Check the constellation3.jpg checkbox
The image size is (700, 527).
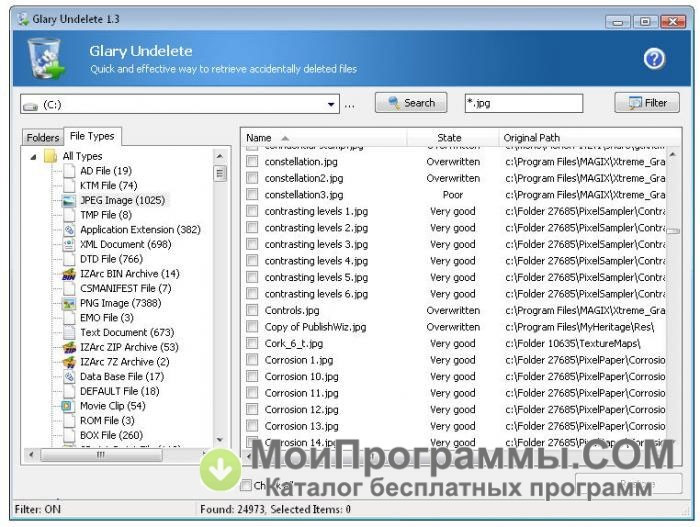pyautogui.click(x=252, y=194)
